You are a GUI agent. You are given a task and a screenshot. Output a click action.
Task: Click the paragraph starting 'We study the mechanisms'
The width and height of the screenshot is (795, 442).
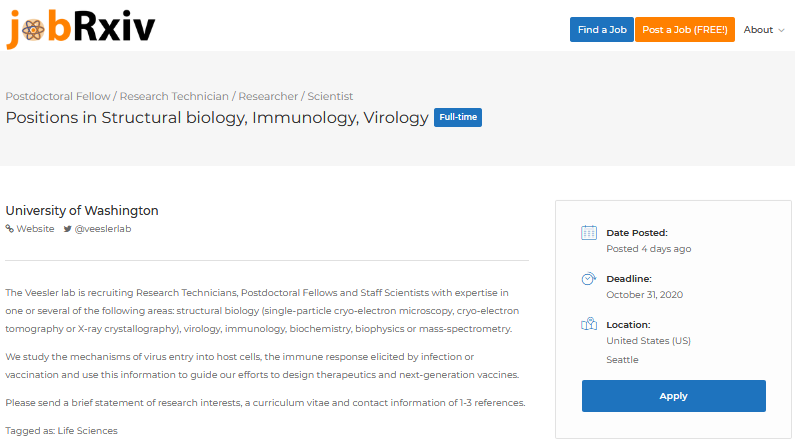pyautogui.click(x=262, y=365)
